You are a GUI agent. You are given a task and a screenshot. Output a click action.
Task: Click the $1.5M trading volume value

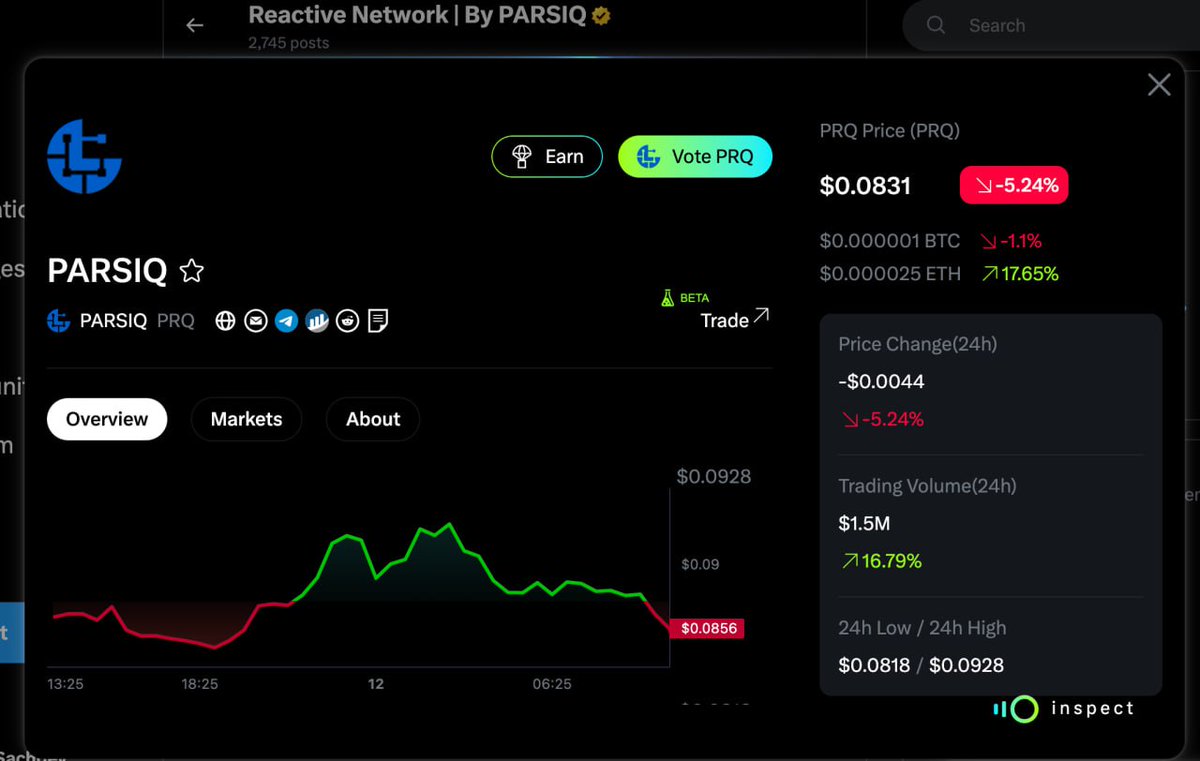click(864, 523)
